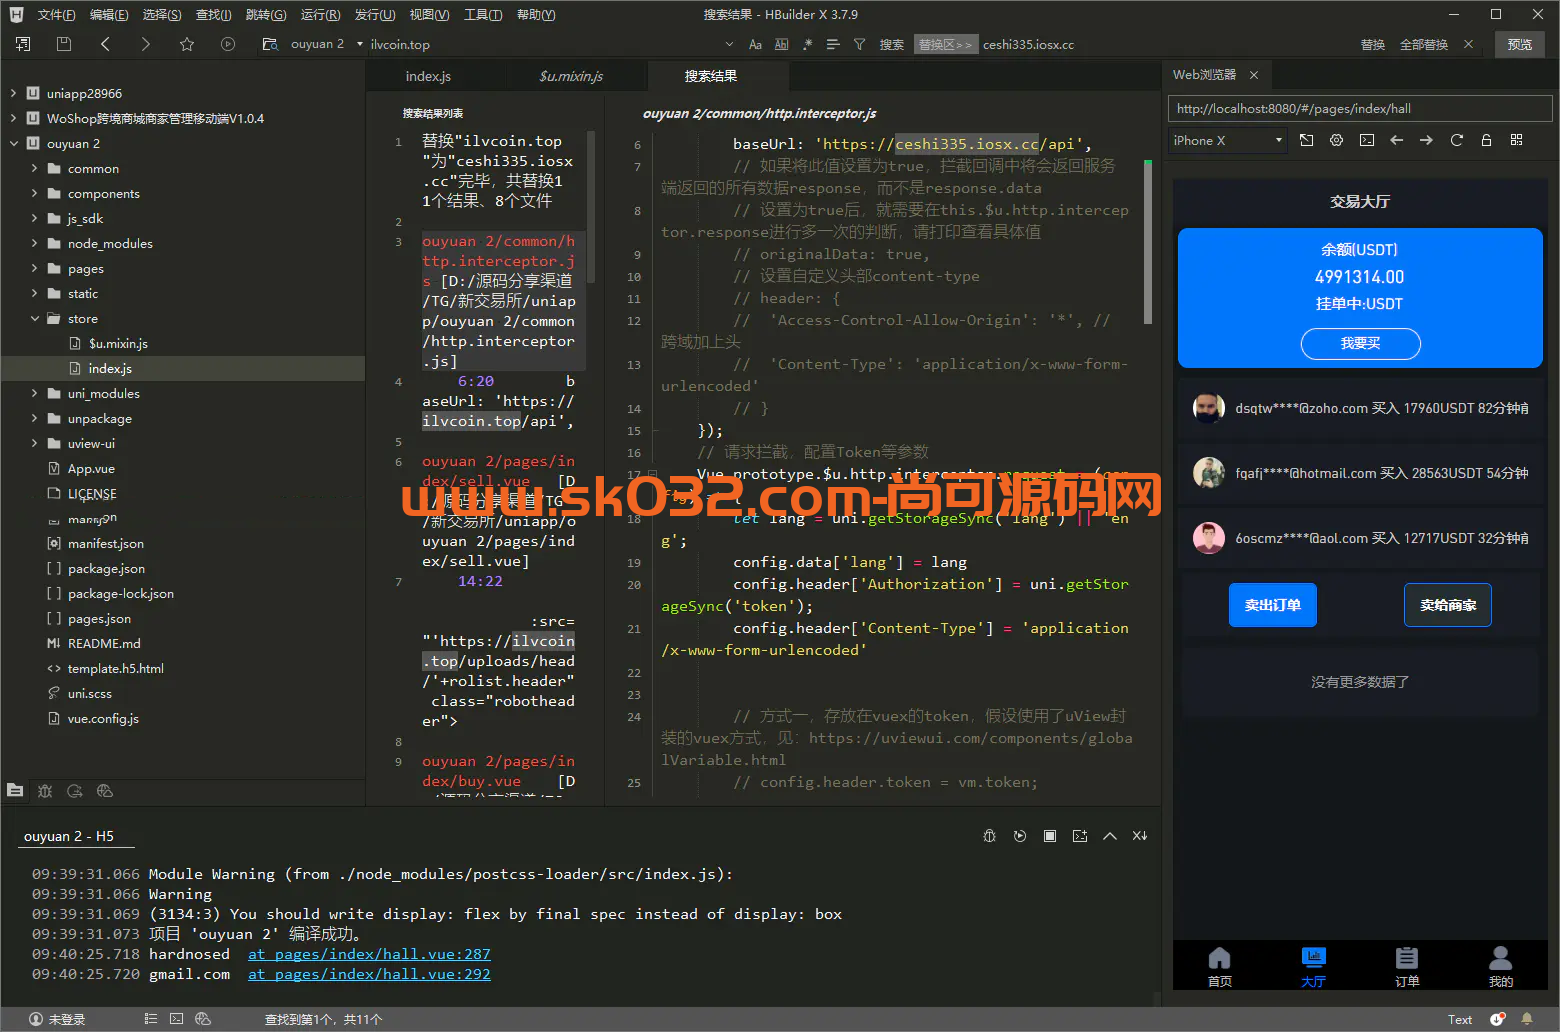Viewport: 1560px width, 1032px height.
Task: Open App.vue in the file tree
Action: [x=91, y=468]
